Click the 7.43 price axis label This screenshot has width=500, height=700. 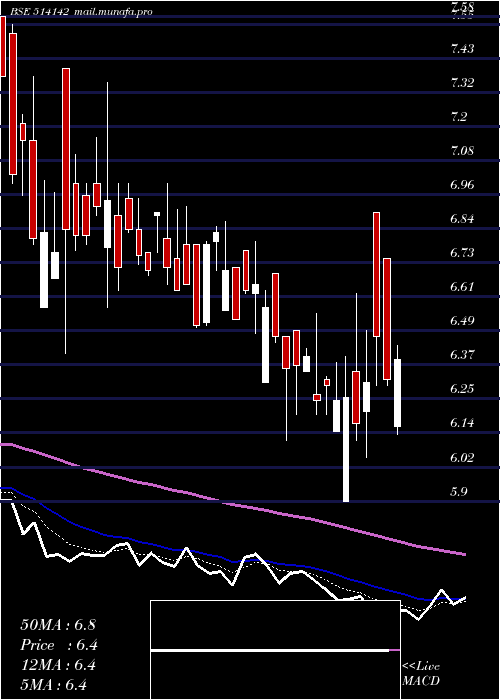[x=462, y=49]
